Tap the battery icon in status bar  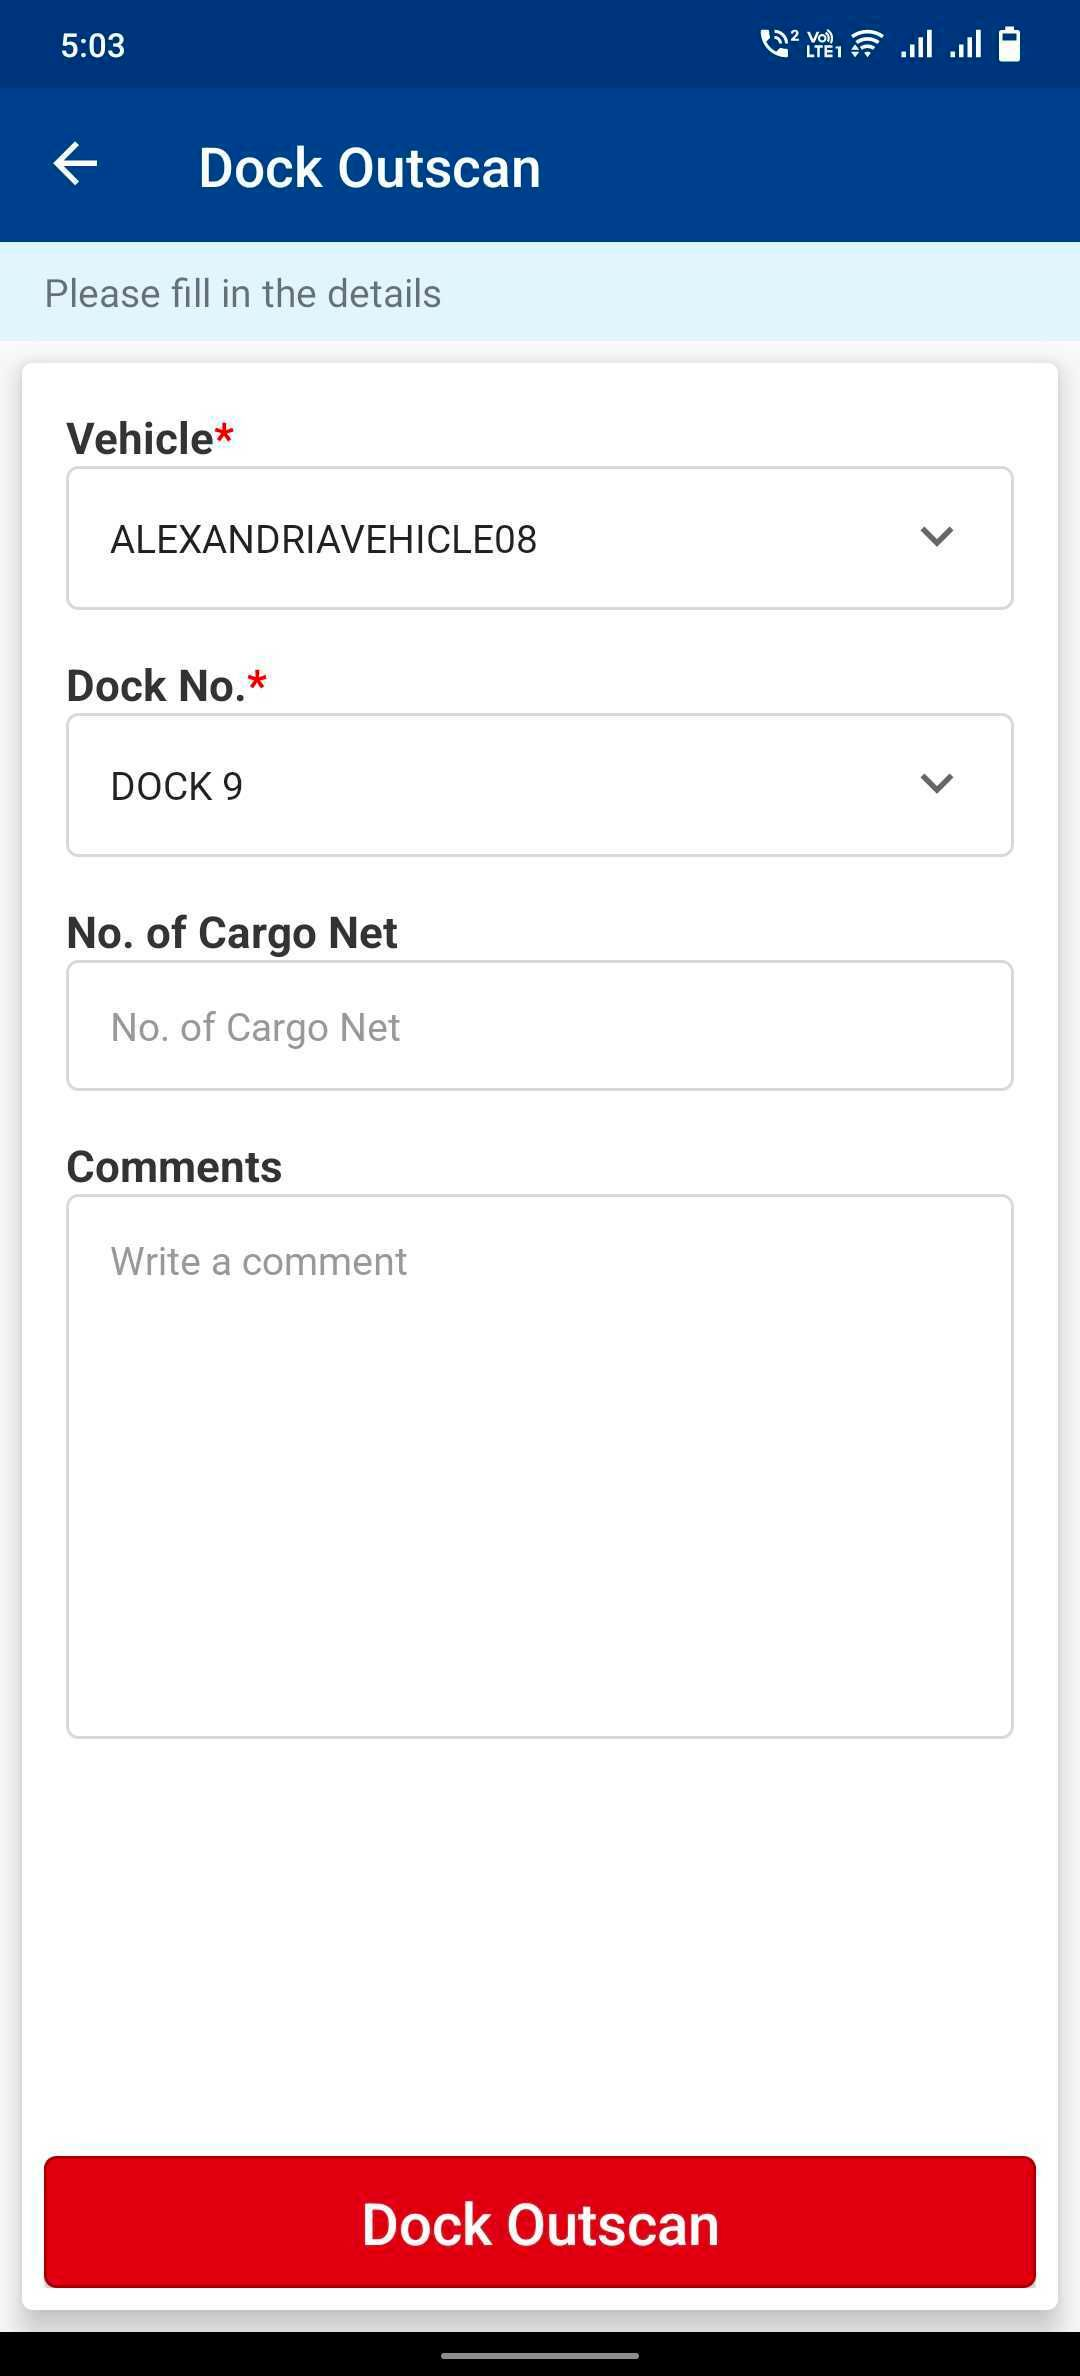tap(1010, 44)
